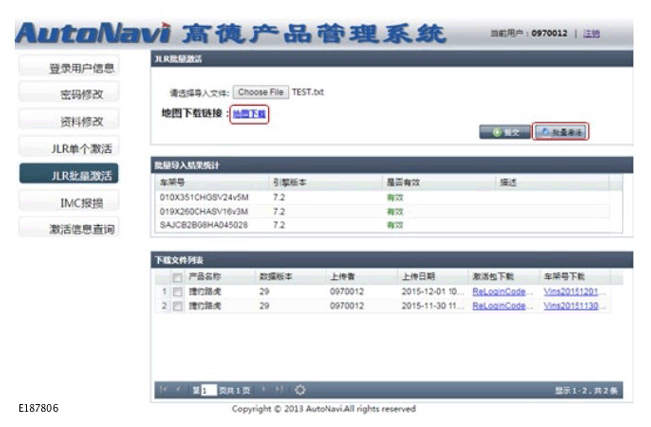Viewport: 651px width, 427px height.
Task: Click the 是否有效 column header
Action: coord(439,182)
